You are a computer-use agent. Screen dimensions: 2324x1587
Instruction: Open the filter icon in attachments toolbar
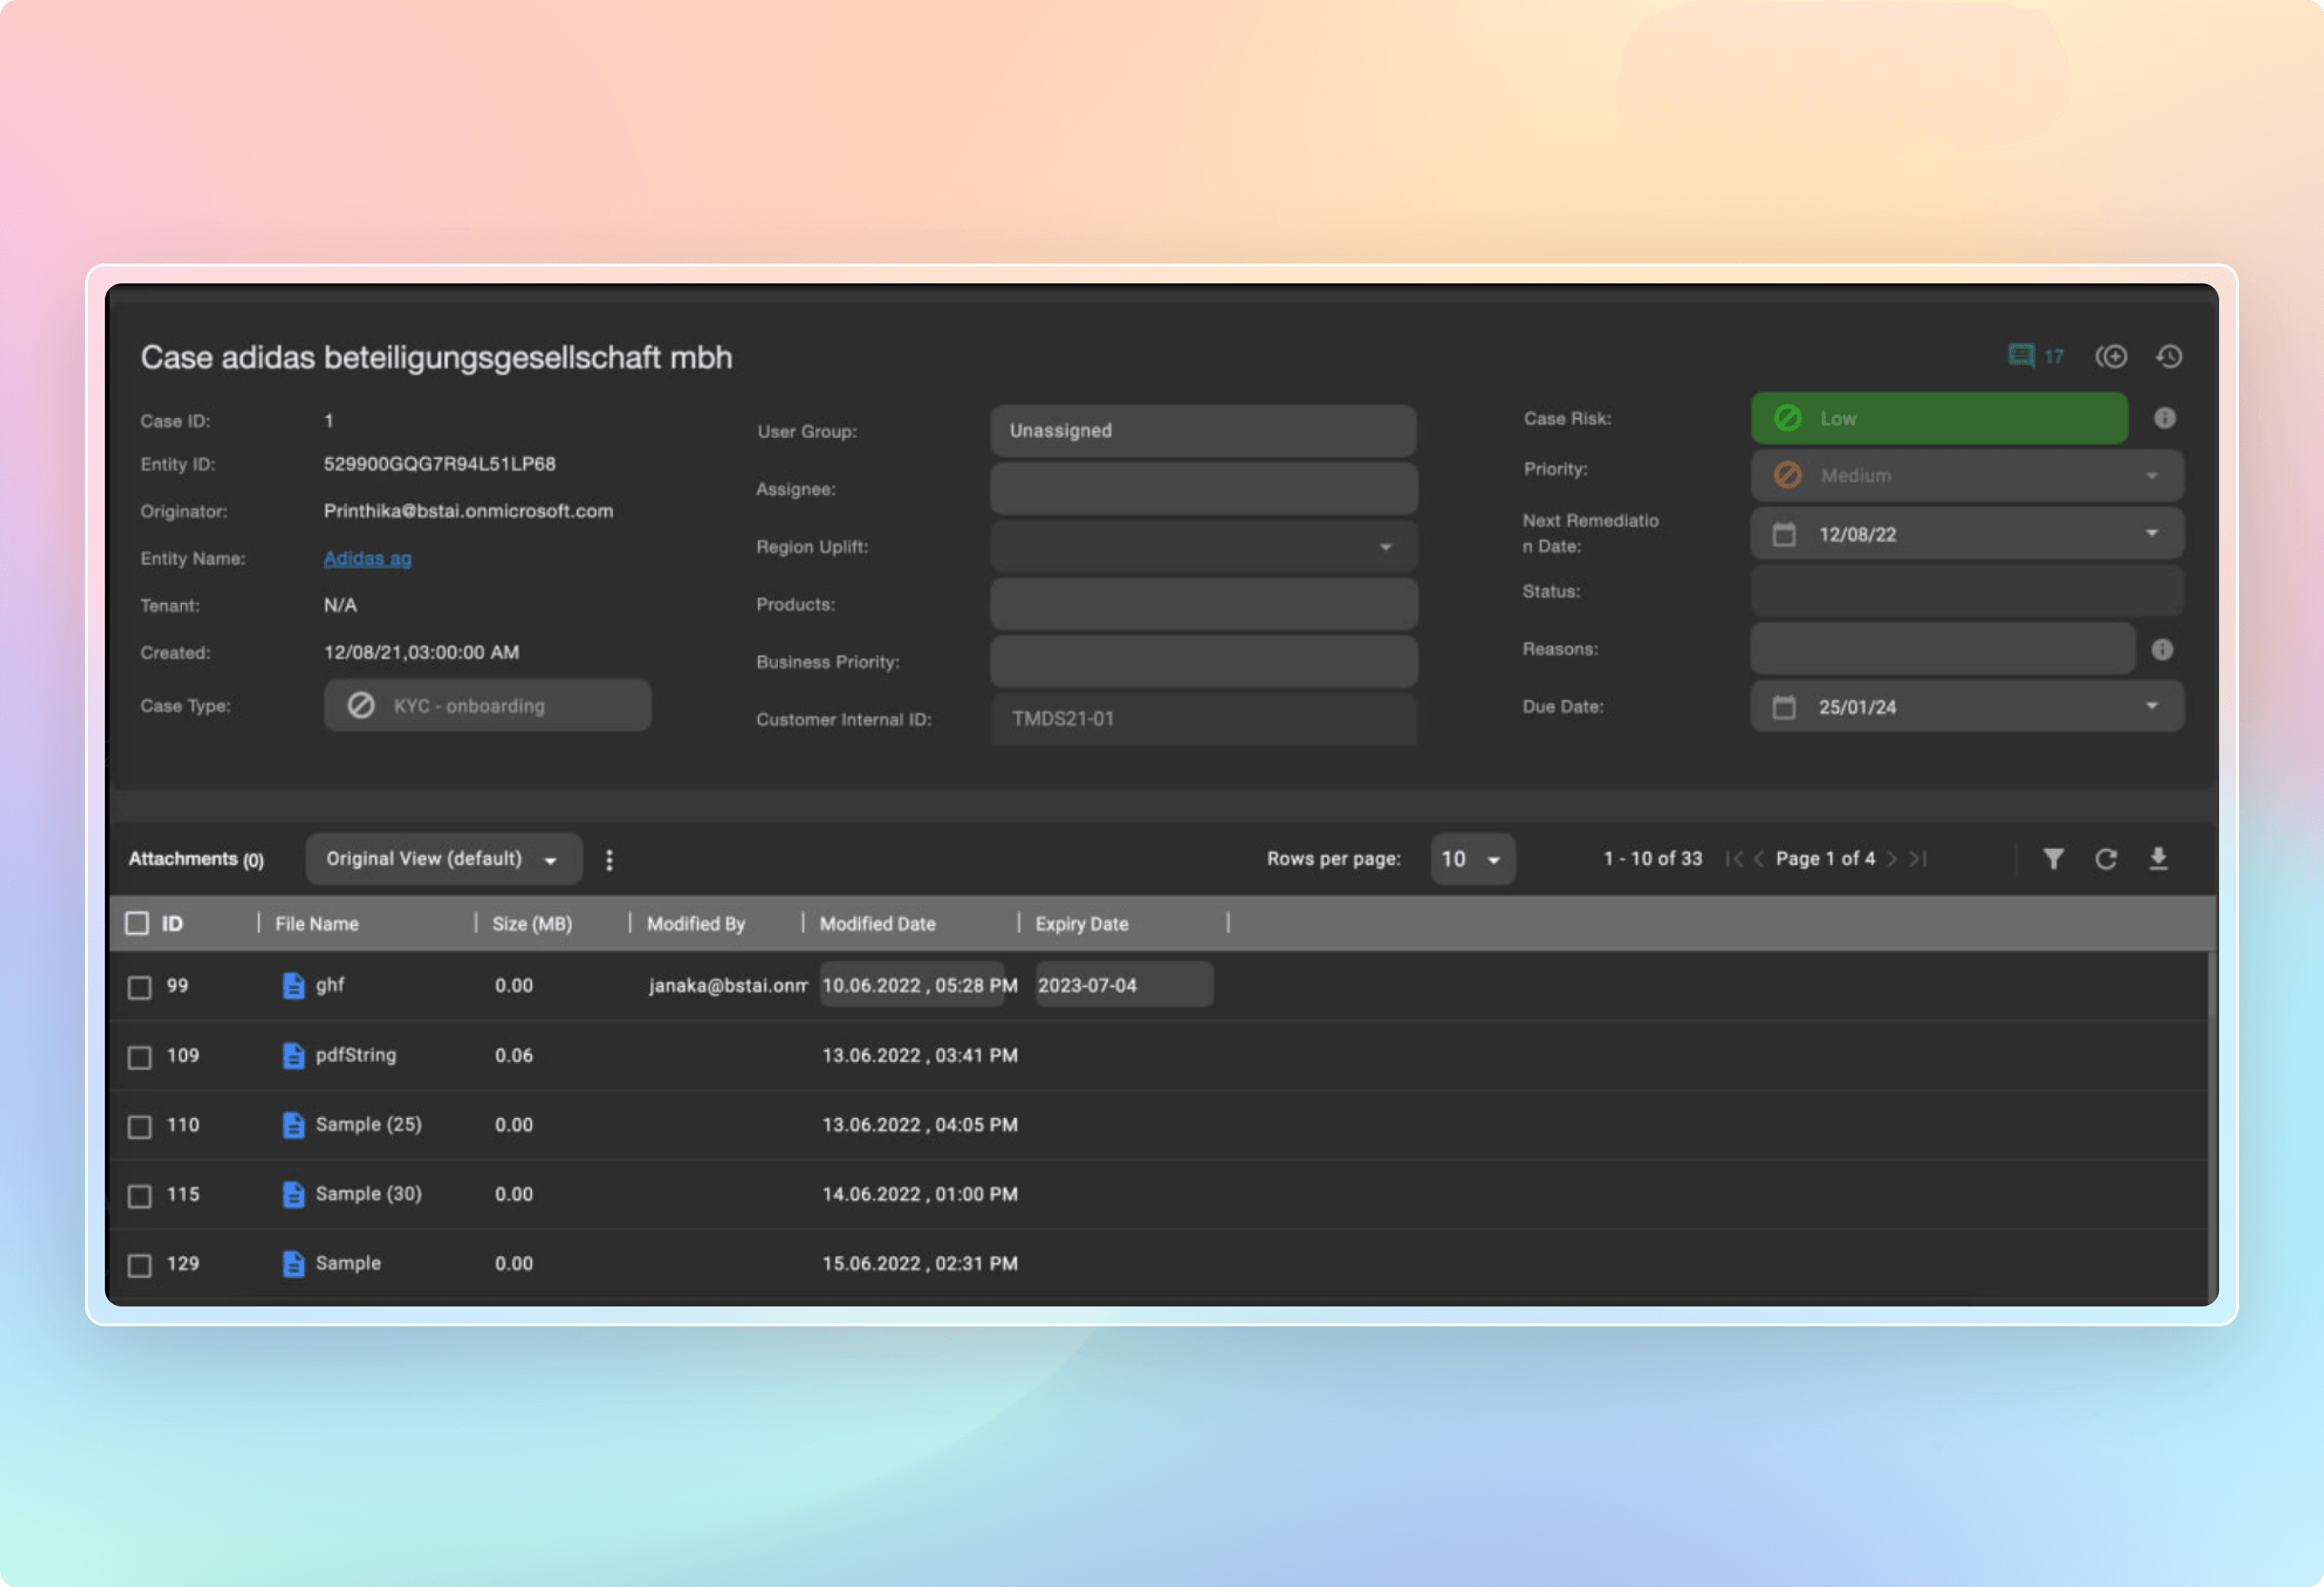coord(2053,859)
